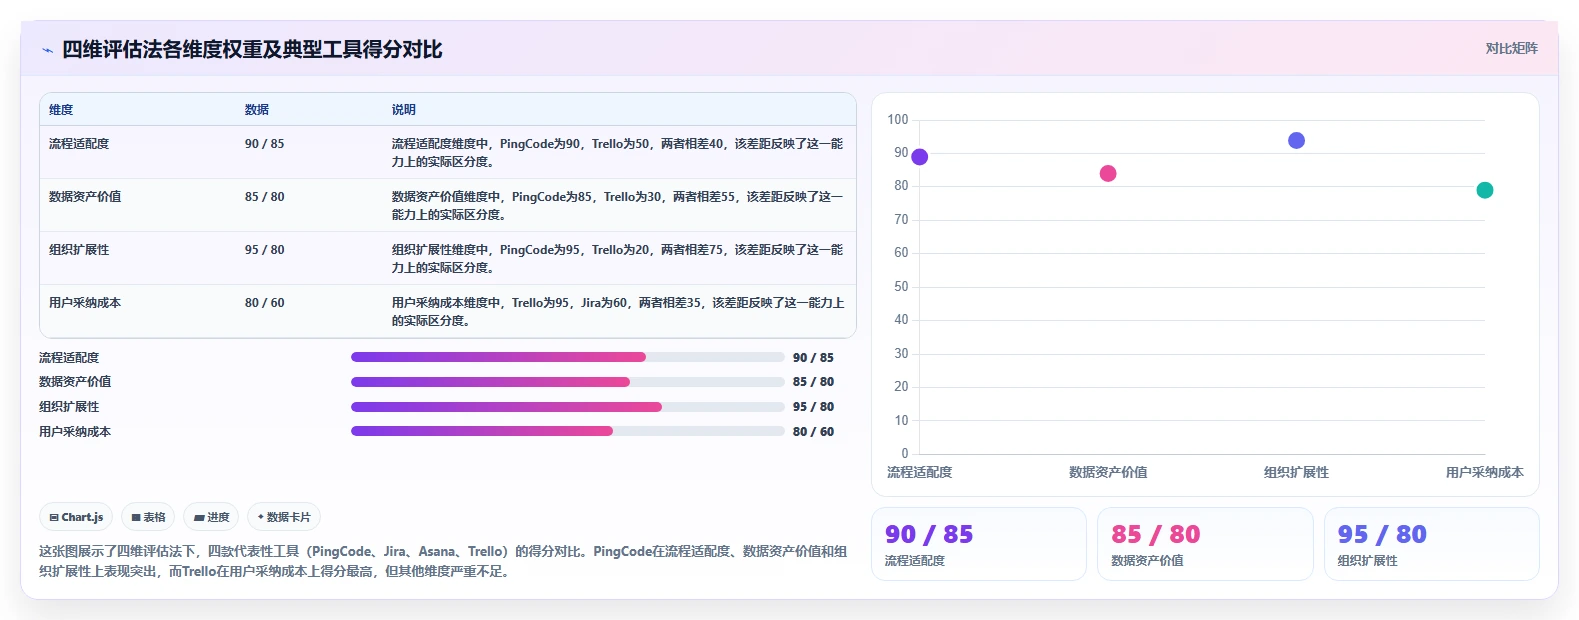Viewport: 1579px width, 620px height.
Task: Click the 组织扩展性 table row name
Action: [79, 250]
